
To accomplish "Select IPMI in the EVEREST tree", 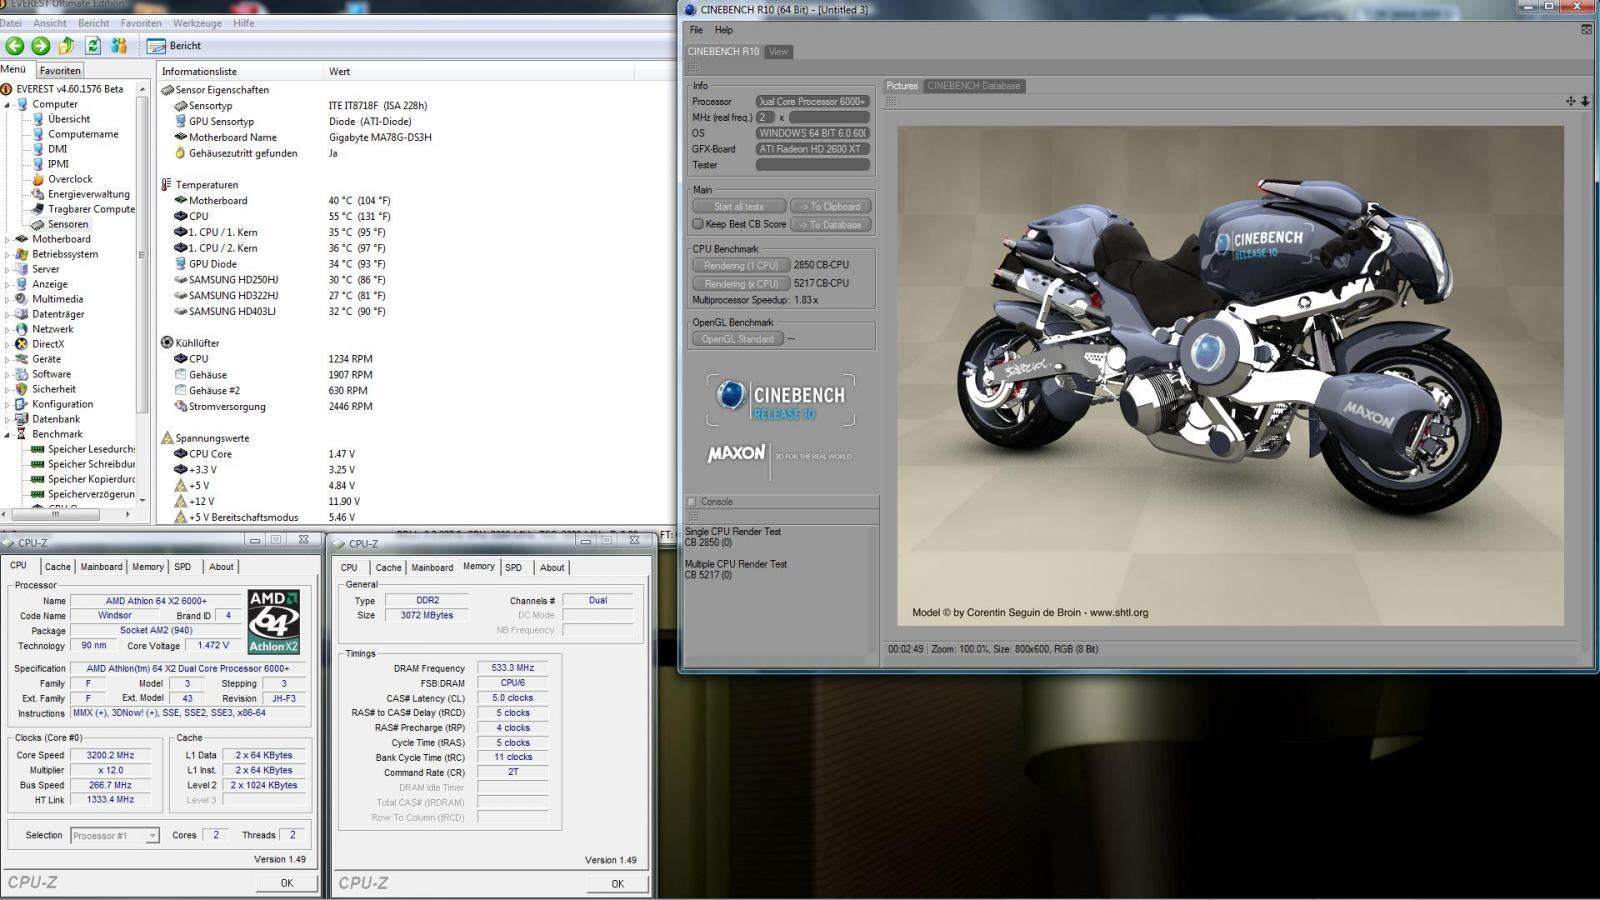I will pyautogui.click(x=58, y=164).
